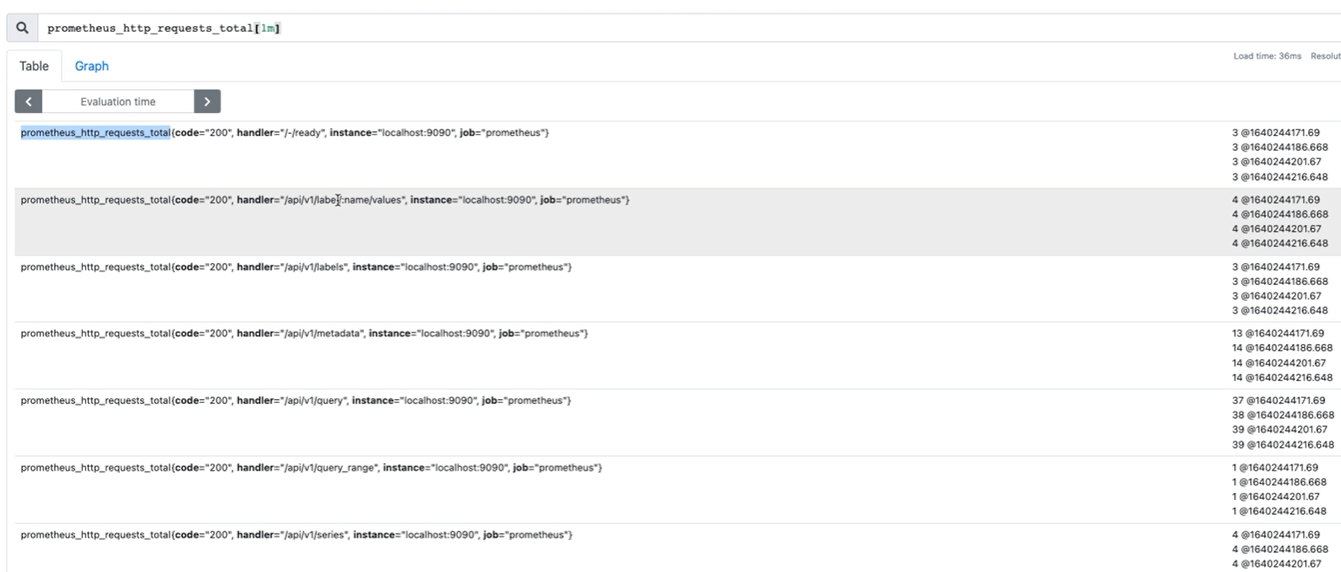
Task: Click the highlighted prometheus_http_requests_total metric name
Action: coord(95,134)
